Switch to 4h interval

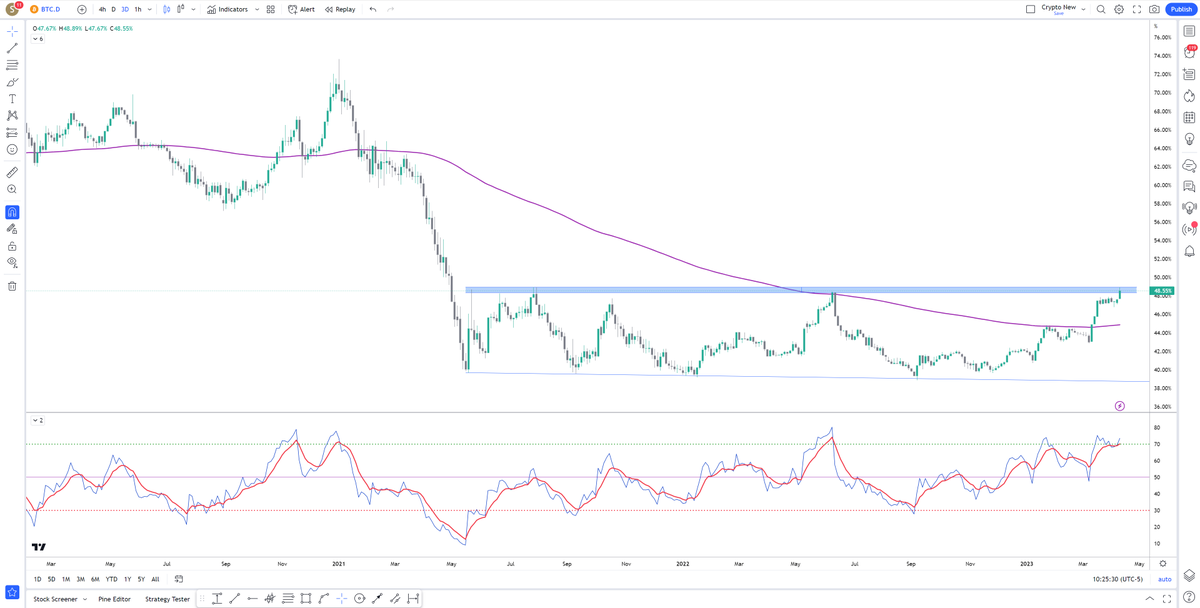[x=102, y=9]
